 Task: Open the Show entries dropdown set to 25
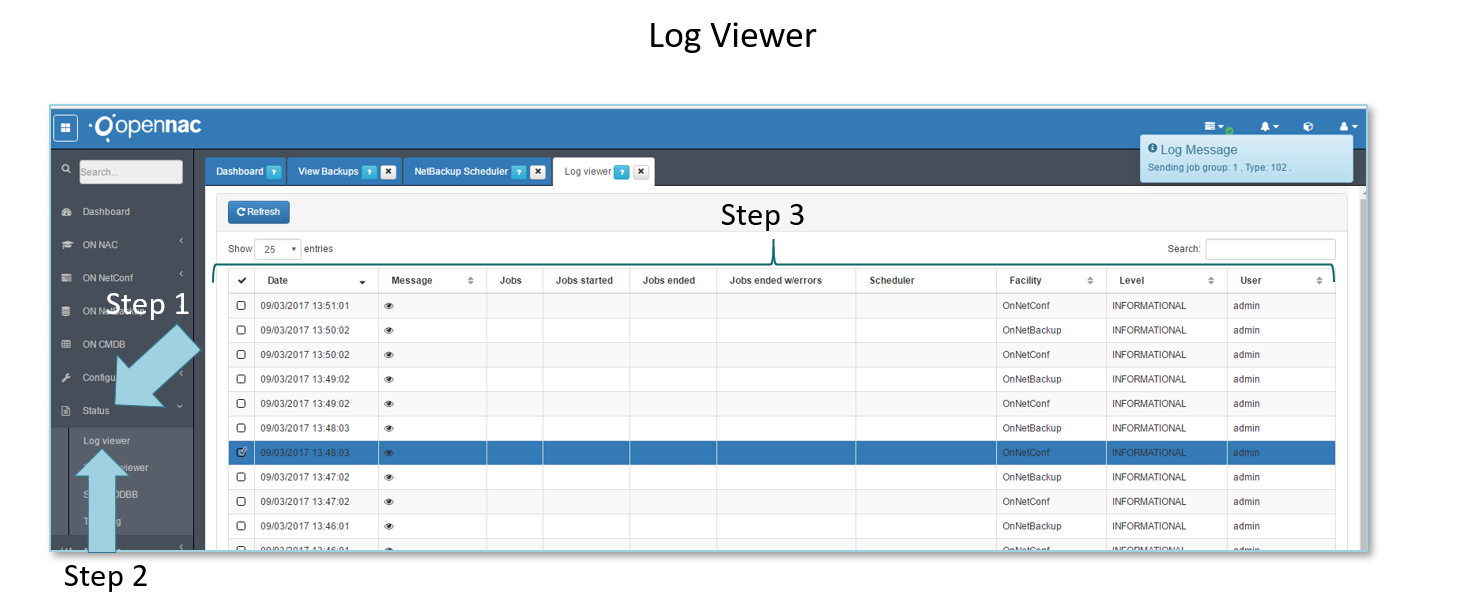click(277, 249)
